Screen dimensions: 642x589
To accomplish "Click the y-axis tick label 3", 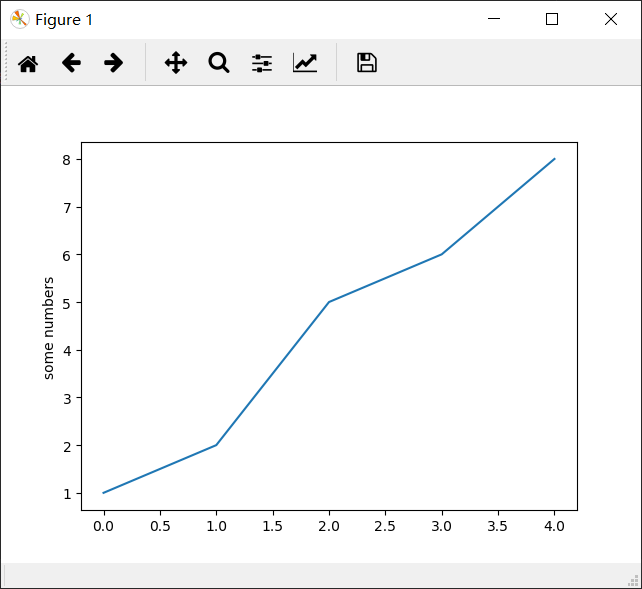I will coord(67,399).
